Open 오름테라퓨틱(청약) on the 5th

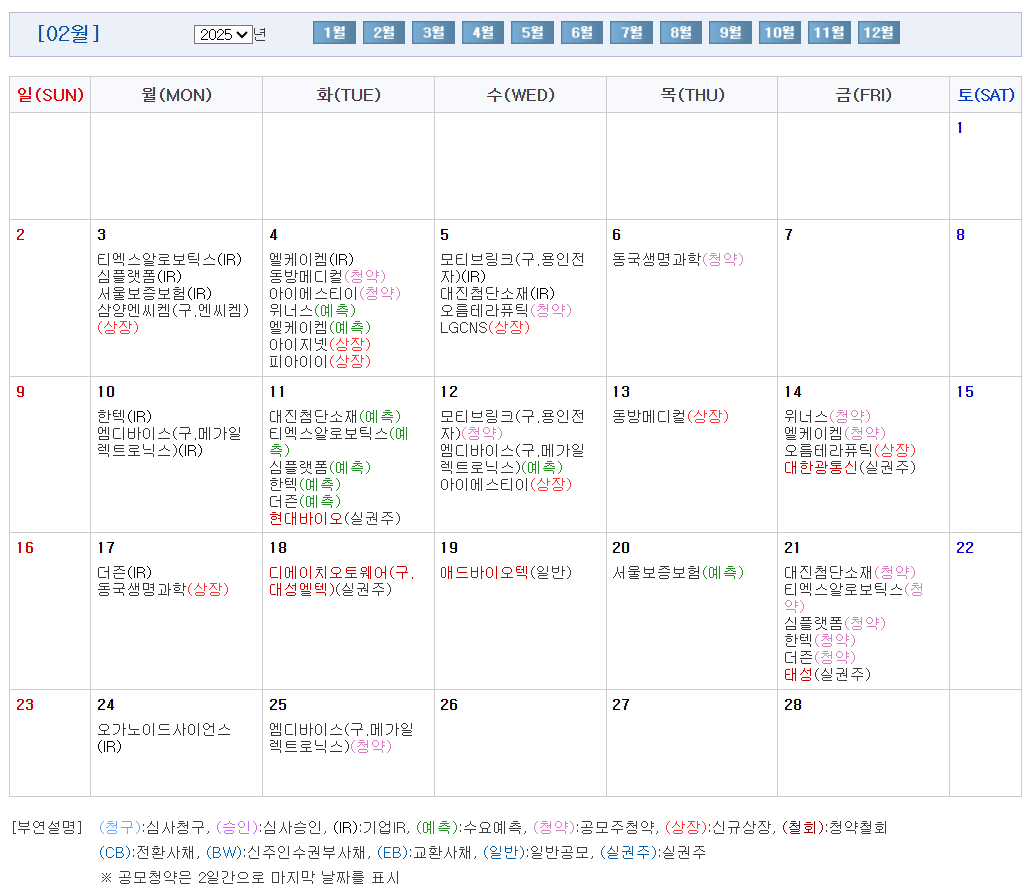(x=506, y=311)
